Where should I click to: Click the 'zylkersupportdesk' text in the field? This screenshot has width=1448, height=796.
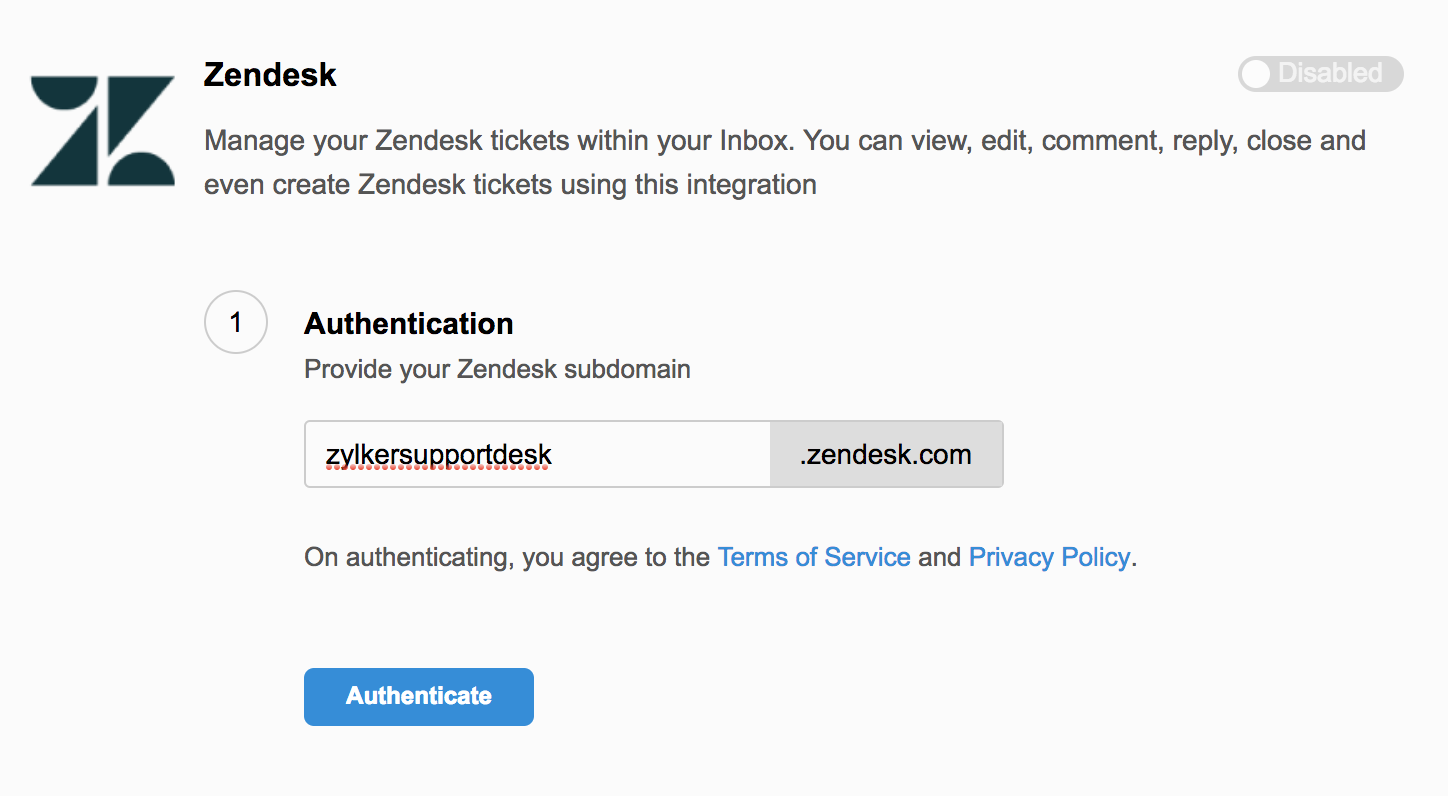pos(439,456)
